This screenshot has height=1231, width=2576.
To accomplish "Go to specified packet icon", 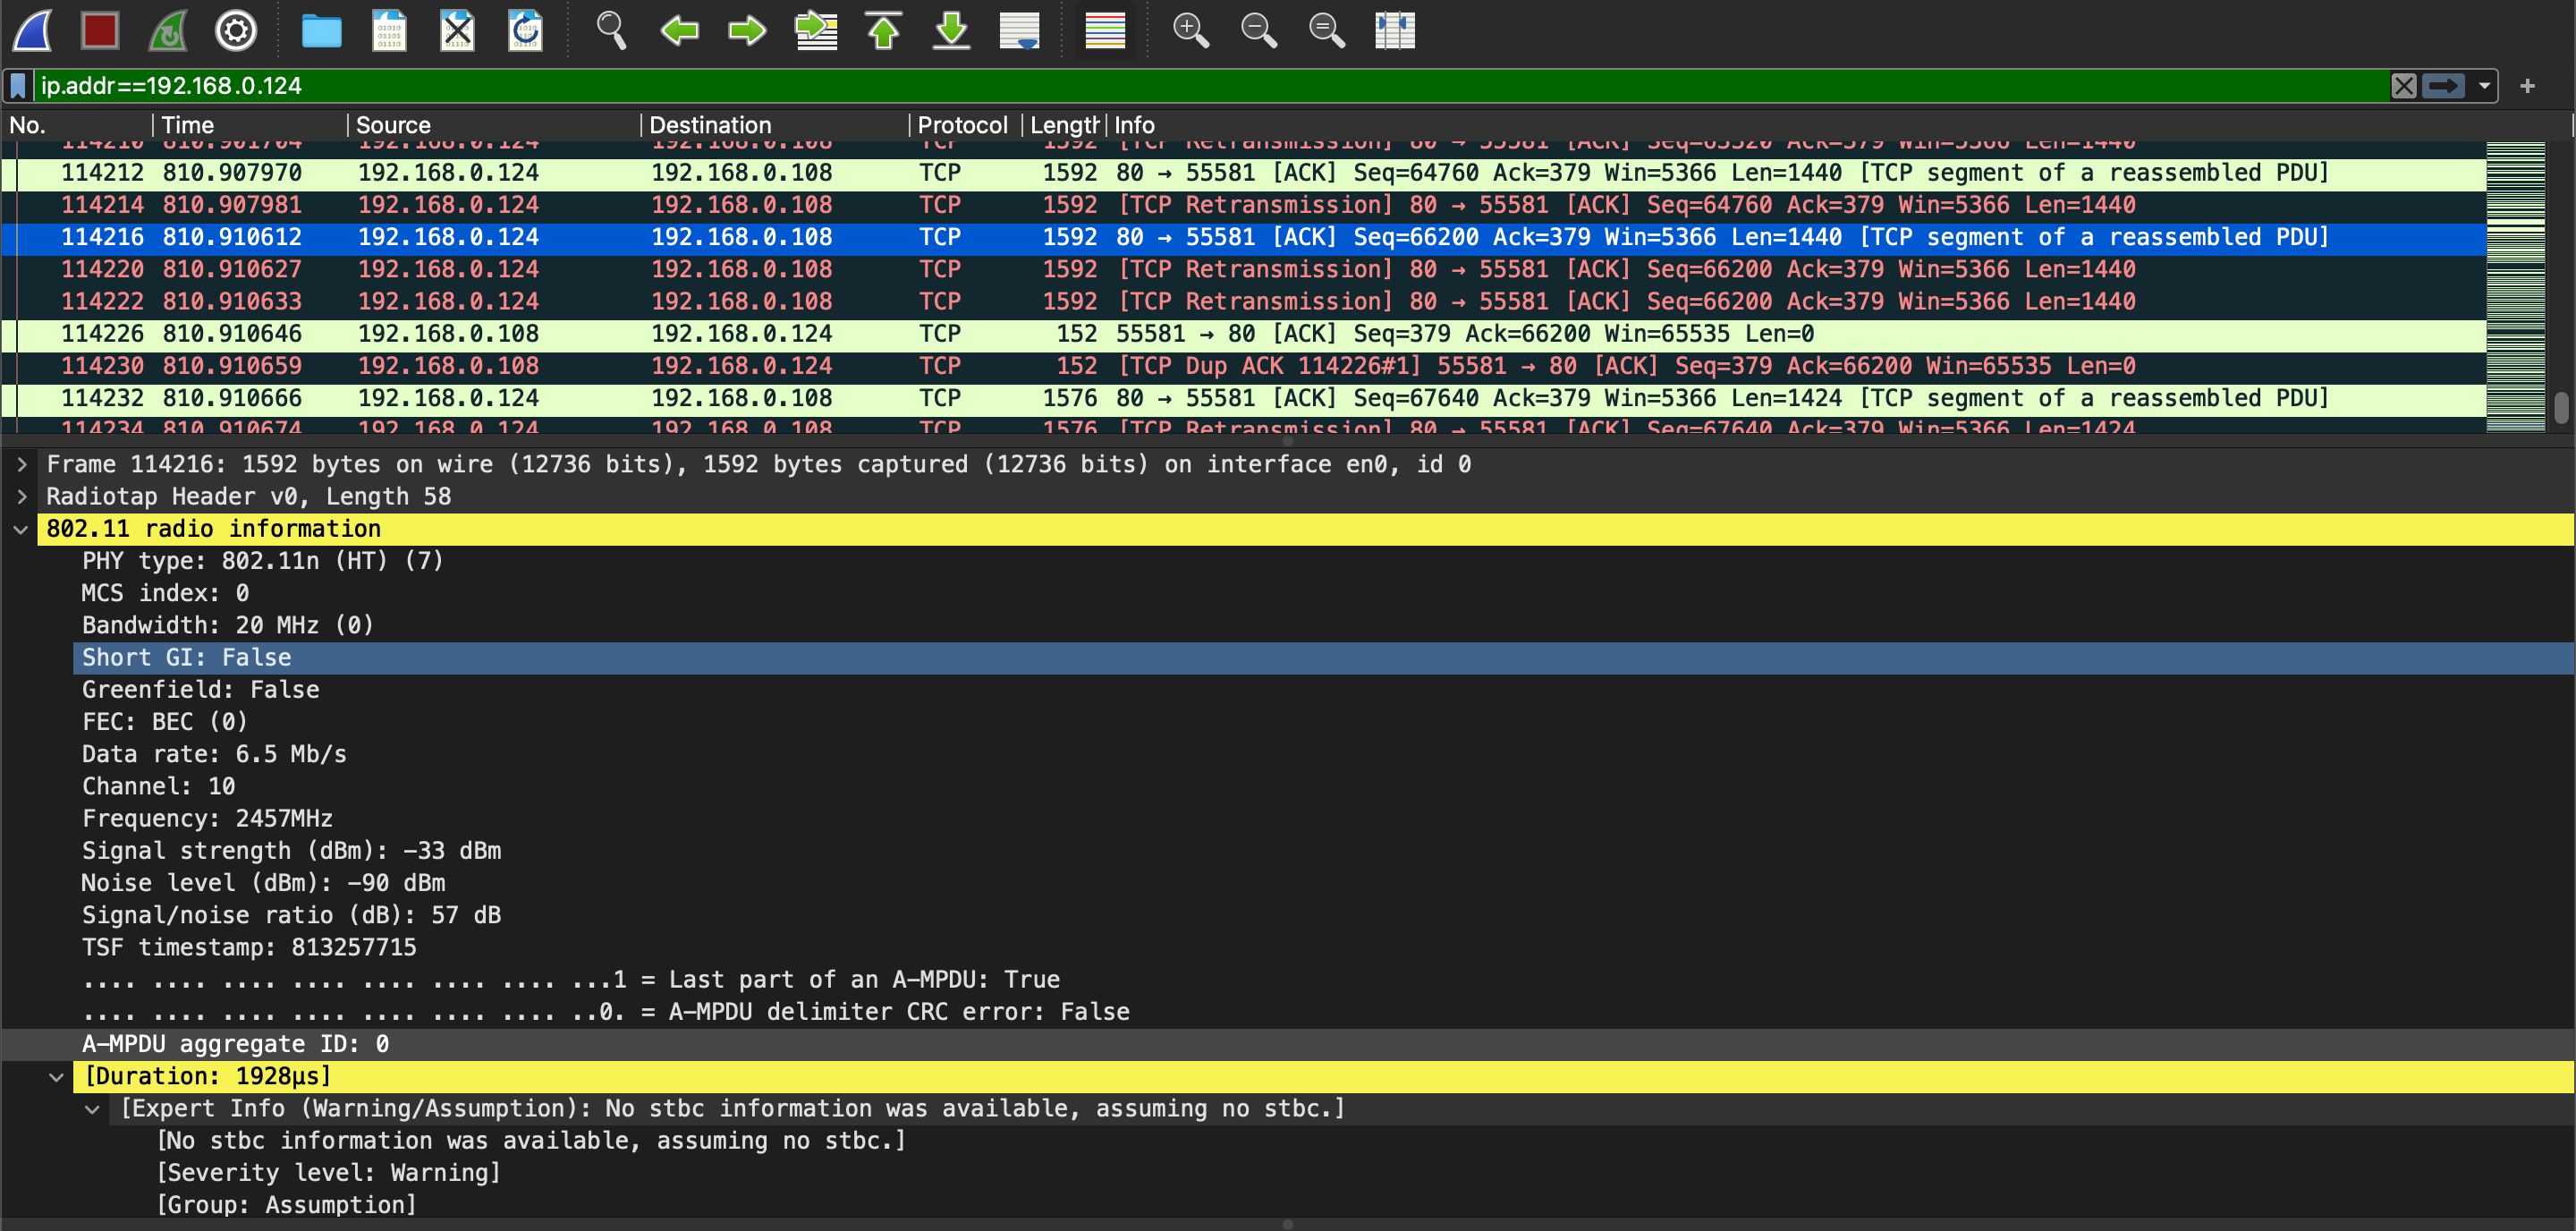I will (816, 30).
